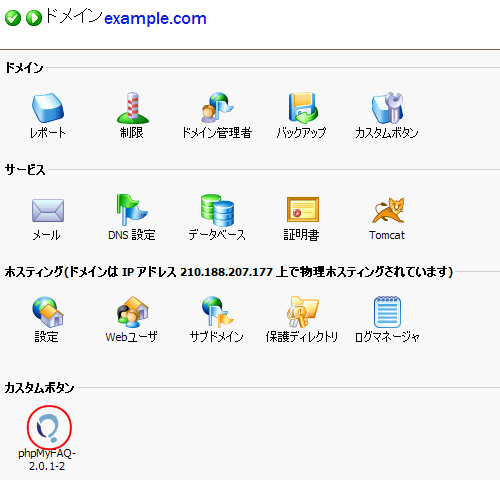Open the メール mail envelope icon
The image size is (500, 480).
pos(48,210)
